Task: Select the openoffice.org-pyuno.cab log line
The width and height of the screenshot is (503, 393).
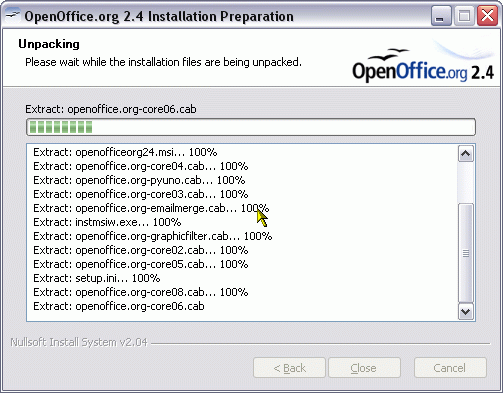Action: pos(139,180)
